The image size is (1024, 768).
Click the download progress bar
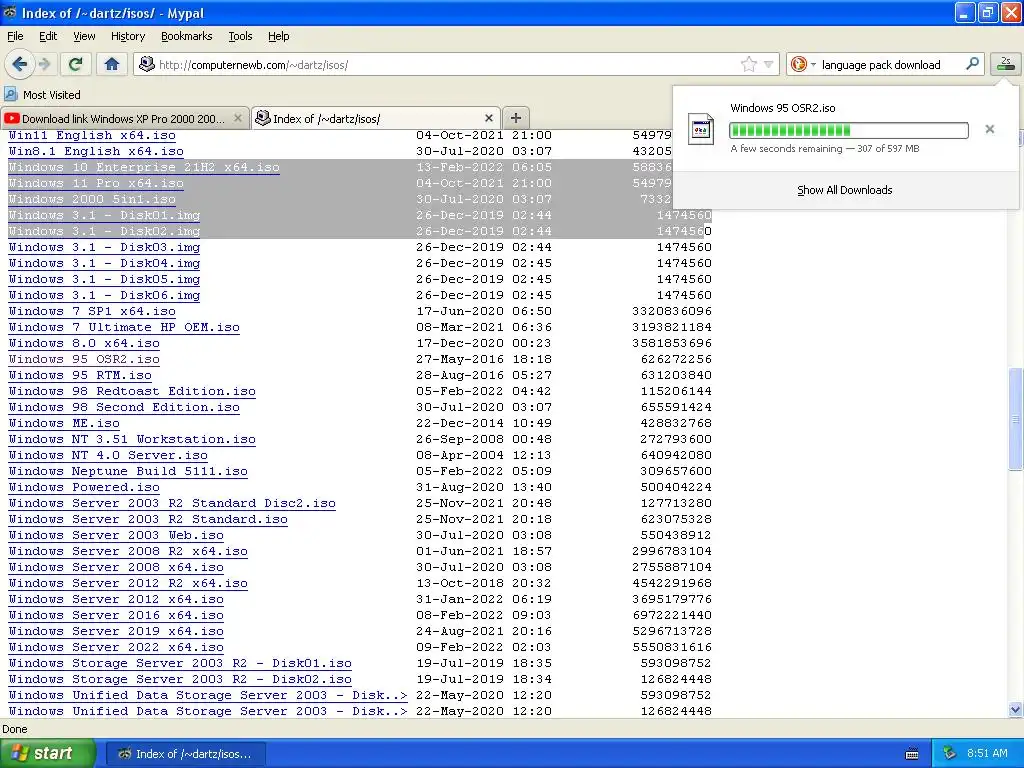point(848,130)
